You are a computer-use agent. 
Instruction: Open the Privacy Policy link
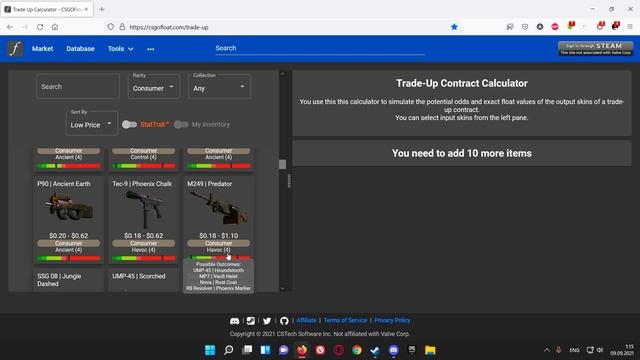click(x=392, y=320)
